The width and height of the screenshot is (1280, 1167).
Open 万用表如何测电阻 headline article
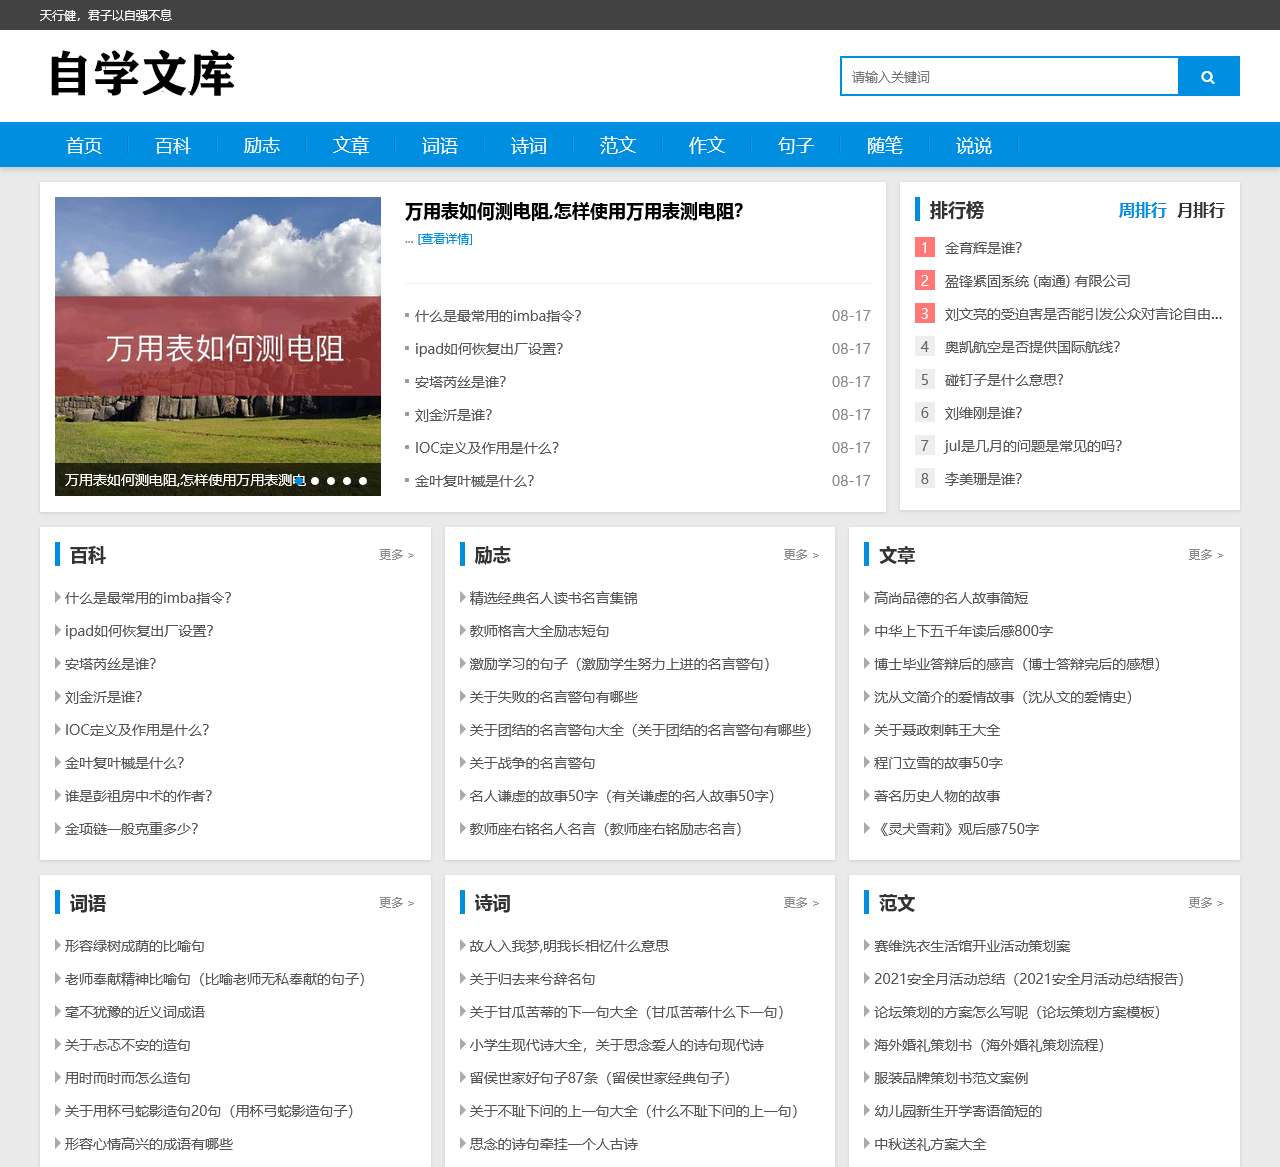pyautogui.click(x=571, y=211)
